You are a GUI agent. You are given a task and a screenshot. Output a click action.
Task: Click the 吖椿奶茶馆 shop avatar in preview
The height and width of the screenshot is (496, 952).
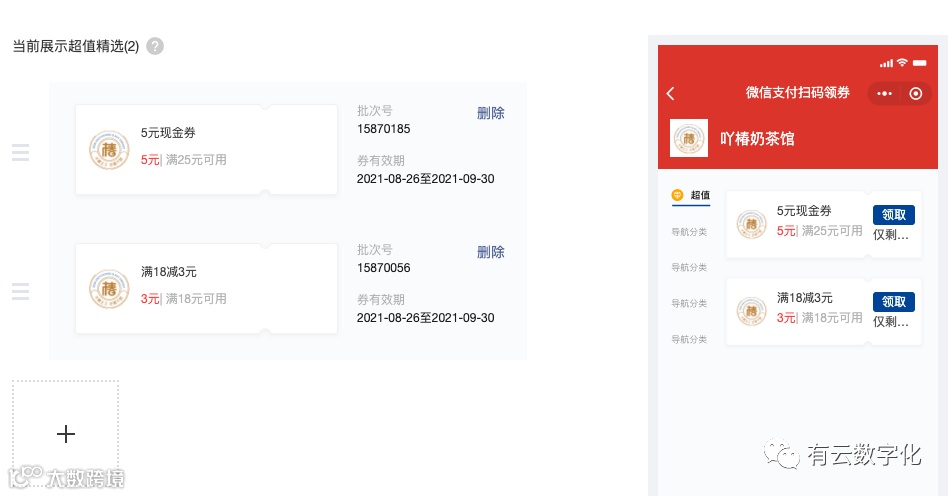[688, 138]
